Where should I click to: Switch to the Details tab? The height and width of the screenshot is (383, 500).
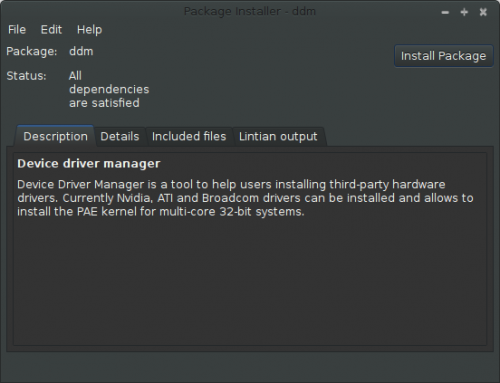point(120,136)
